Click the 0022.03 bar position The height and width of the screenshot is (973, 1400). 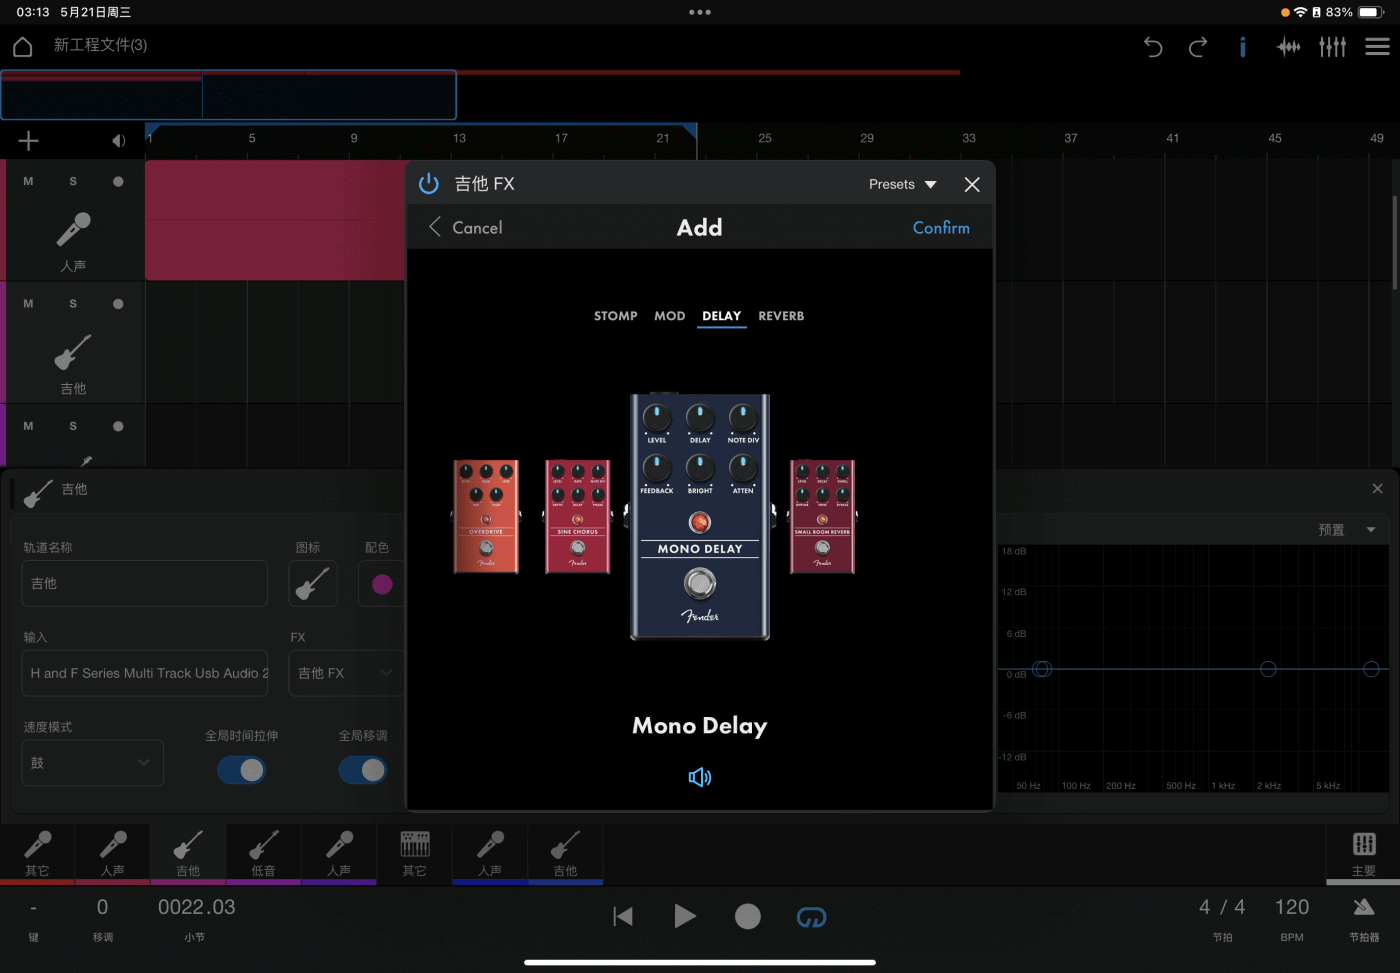click(196, 907)
